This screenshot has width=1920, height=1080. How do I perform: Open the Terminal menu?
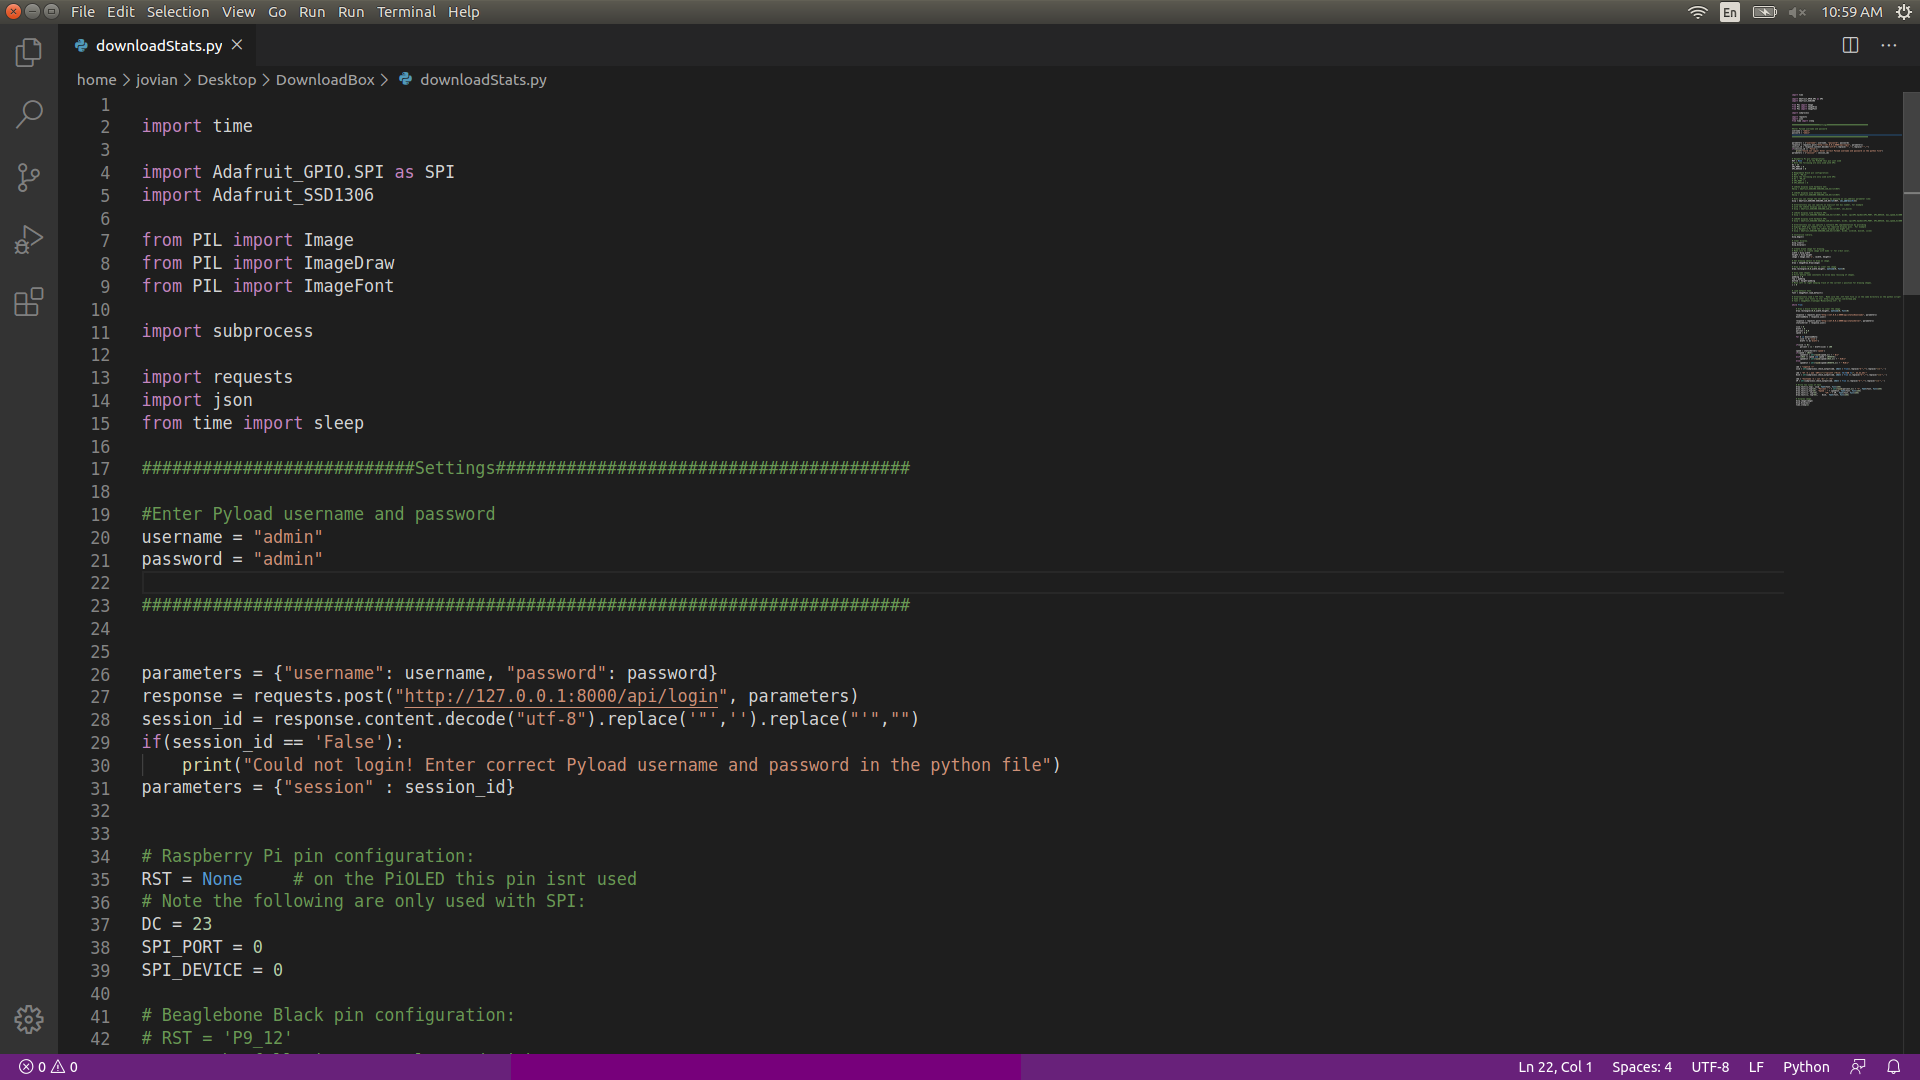406,12
